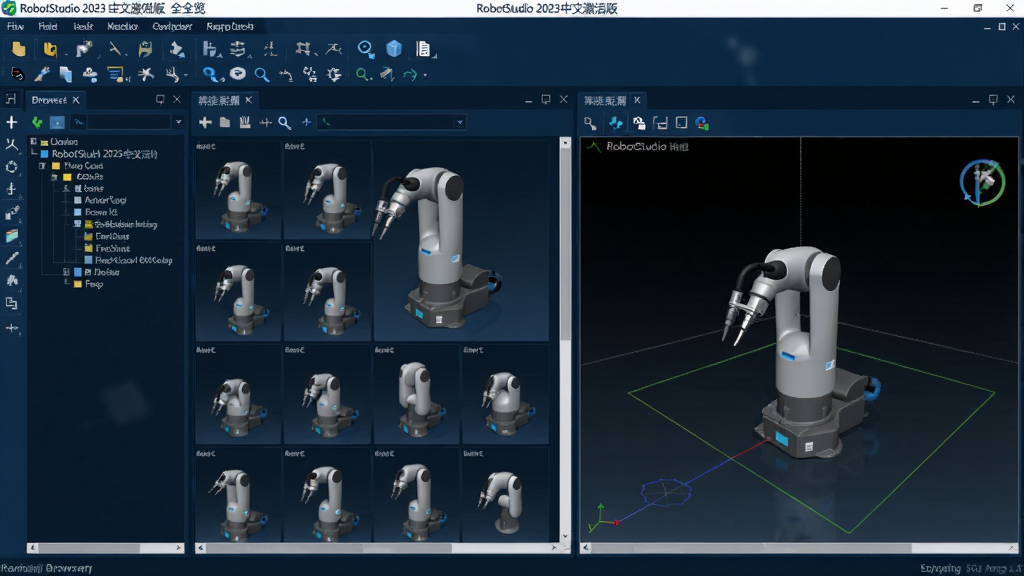Collapse the top root node in Browser tree
This screenshot has width=1024, height=576.
(33, 141)
